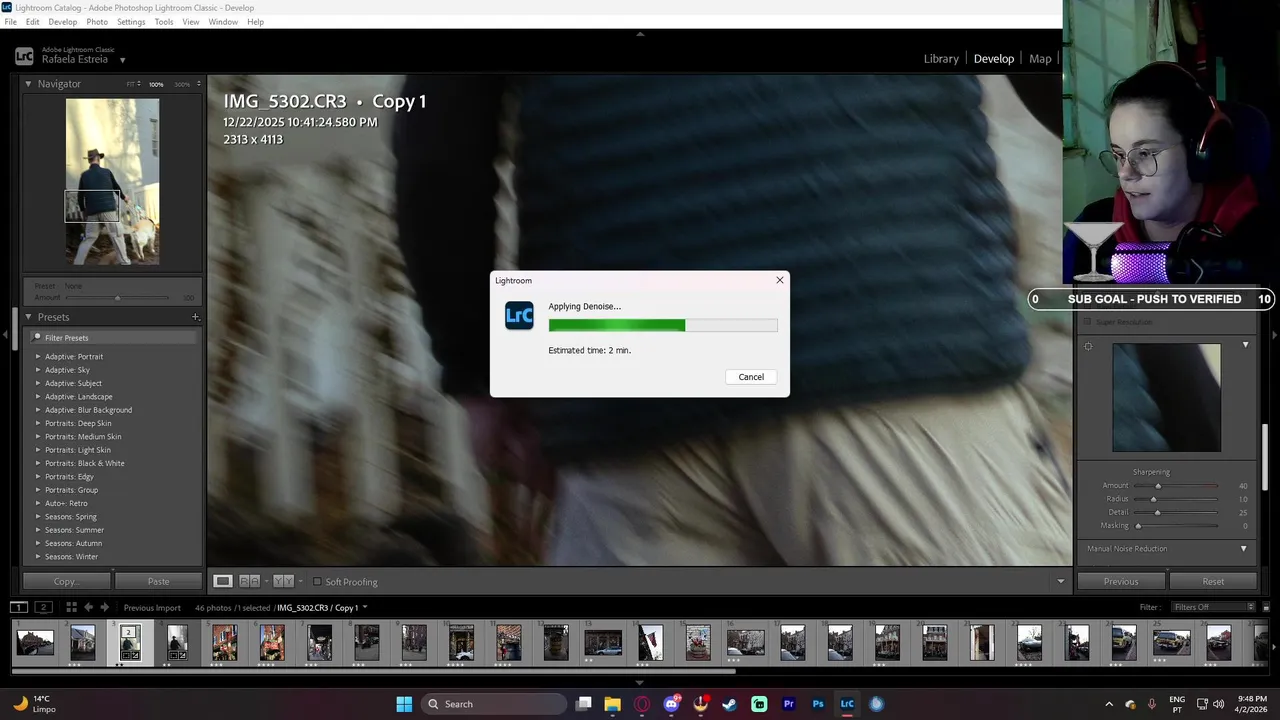Show main window display icon 1
Image resolution: width=1280 pixels, height=720 pixels.
18,607
